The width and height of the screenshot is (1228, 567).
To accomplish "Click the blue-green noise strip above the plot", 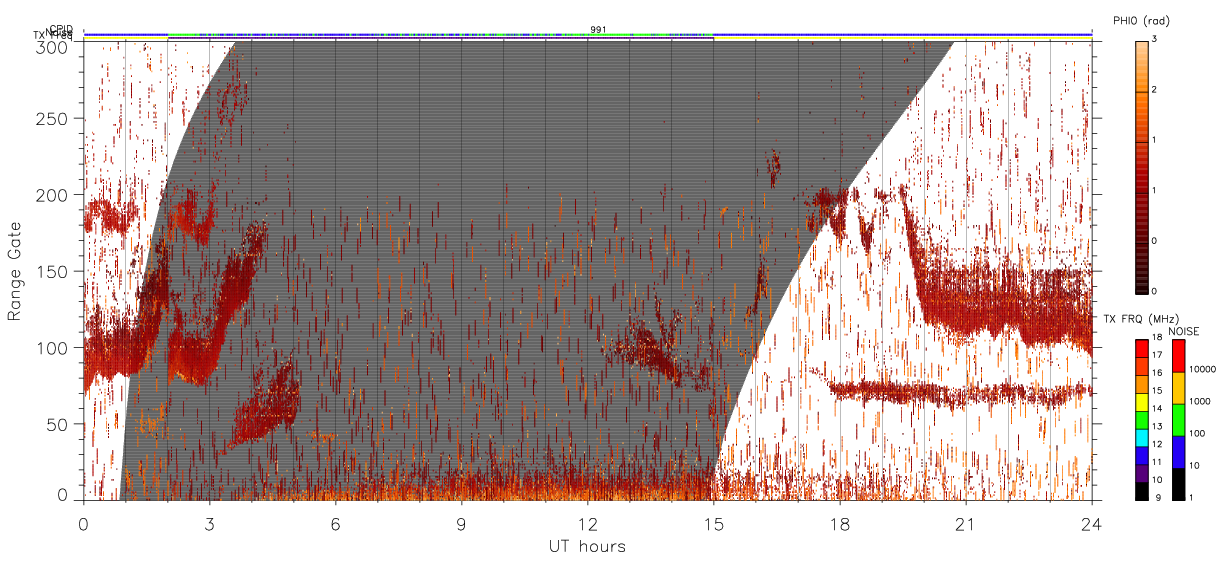I will pyautogui.click(x=587, y=34).
